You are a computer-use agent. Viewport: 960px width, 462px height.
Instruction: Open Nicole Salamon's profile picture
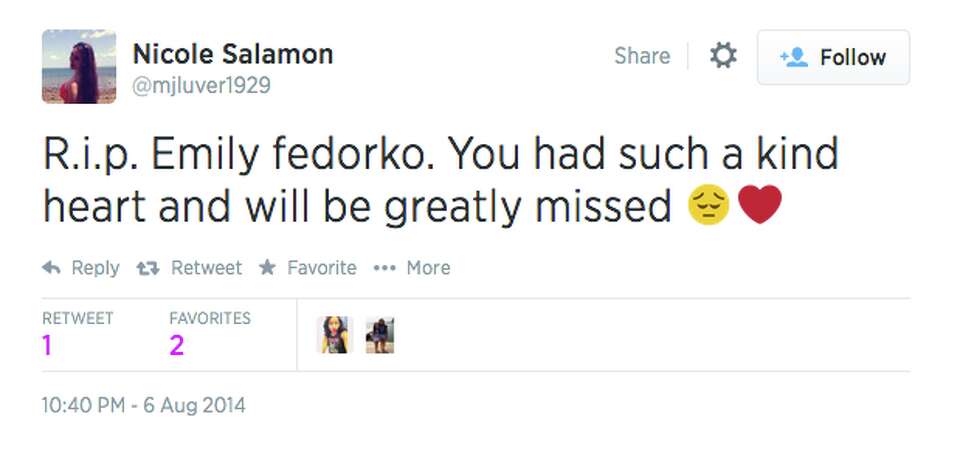[79, 67]
